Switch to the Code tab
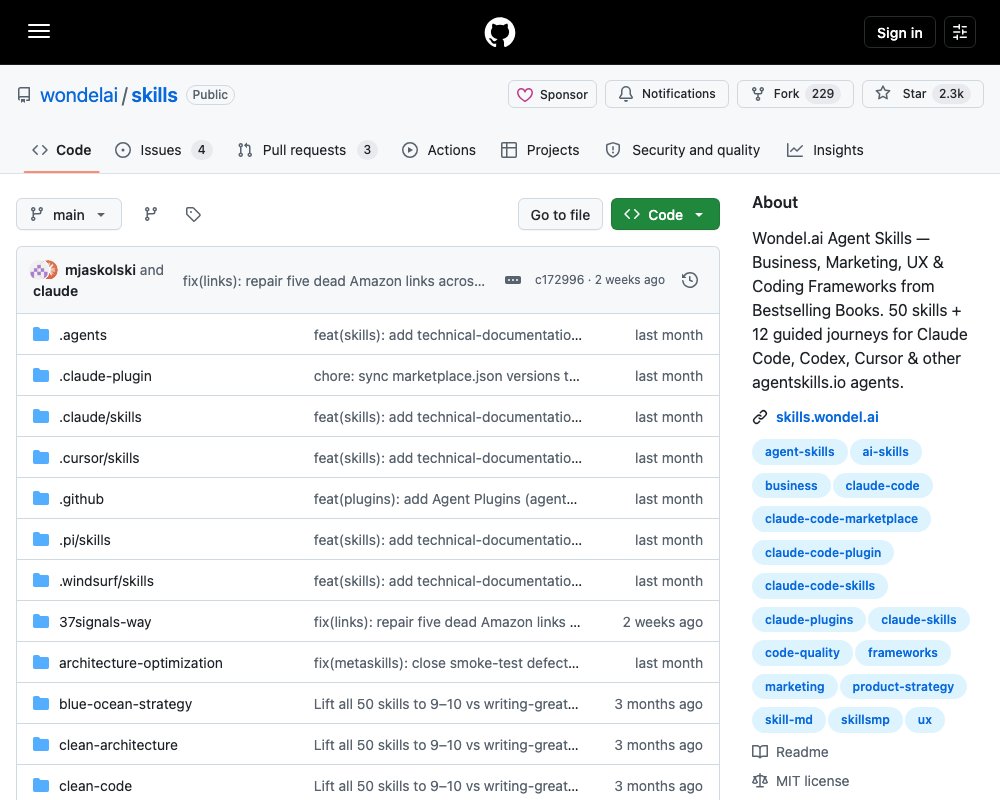1000x800 pixels. point(62,150)
